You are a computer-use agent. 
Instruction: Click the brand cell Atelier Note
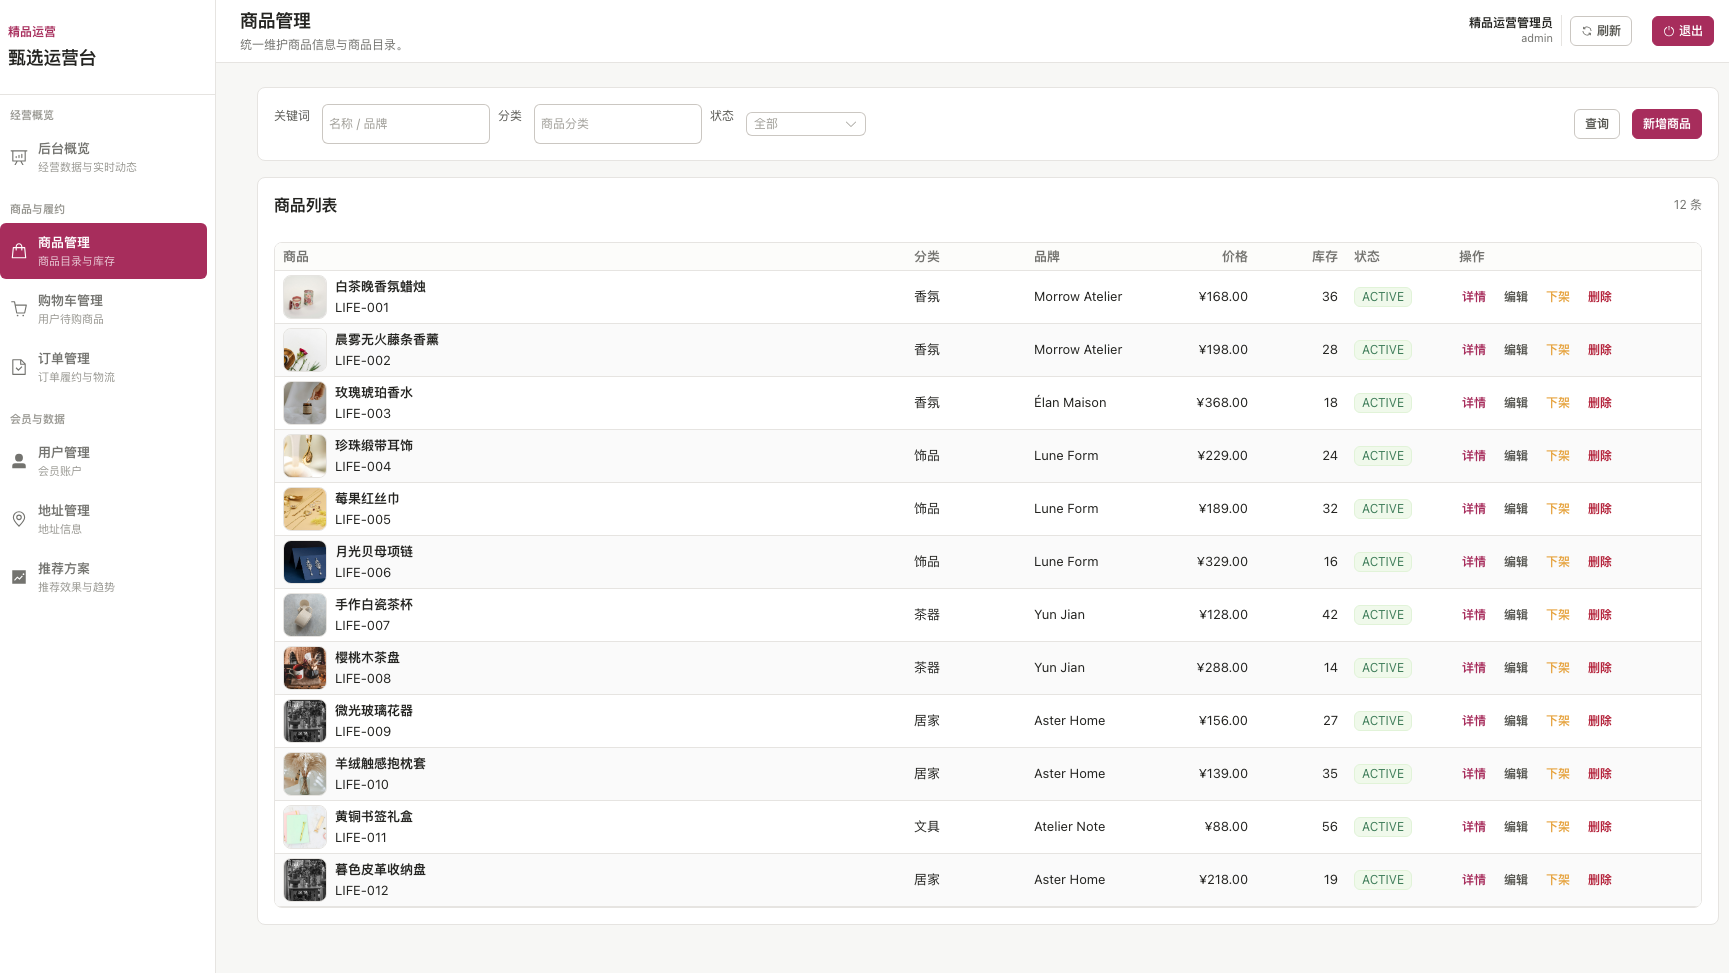click(x=1070, y=827)
